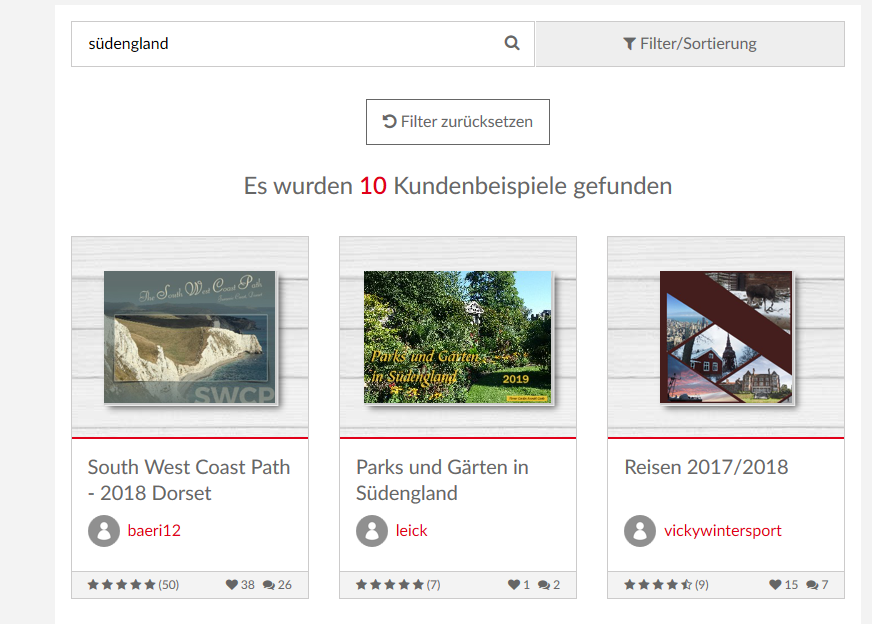Click avatar icon next to vickywintersport
Viewport: 872px width, 624px height.
click(640, 531)
